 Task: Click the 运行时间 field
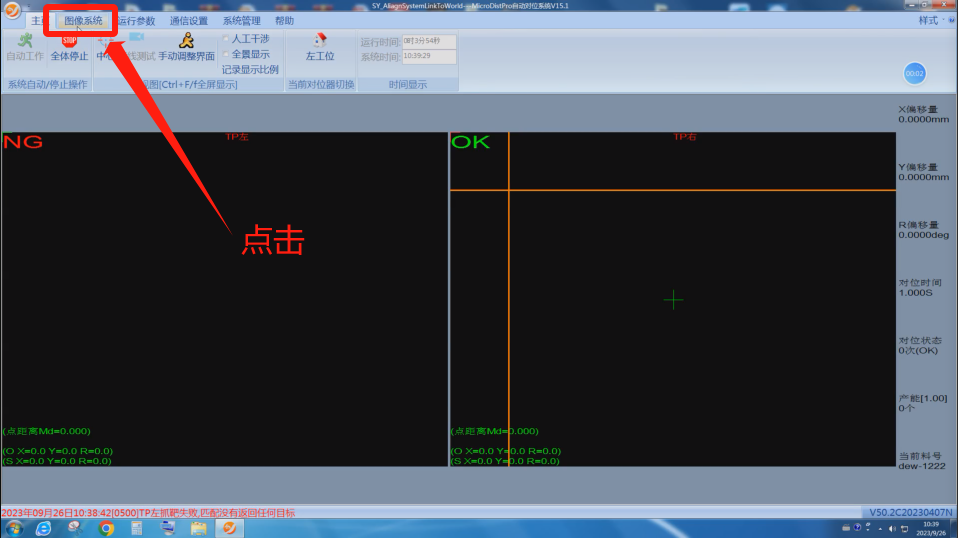(428, 42)
